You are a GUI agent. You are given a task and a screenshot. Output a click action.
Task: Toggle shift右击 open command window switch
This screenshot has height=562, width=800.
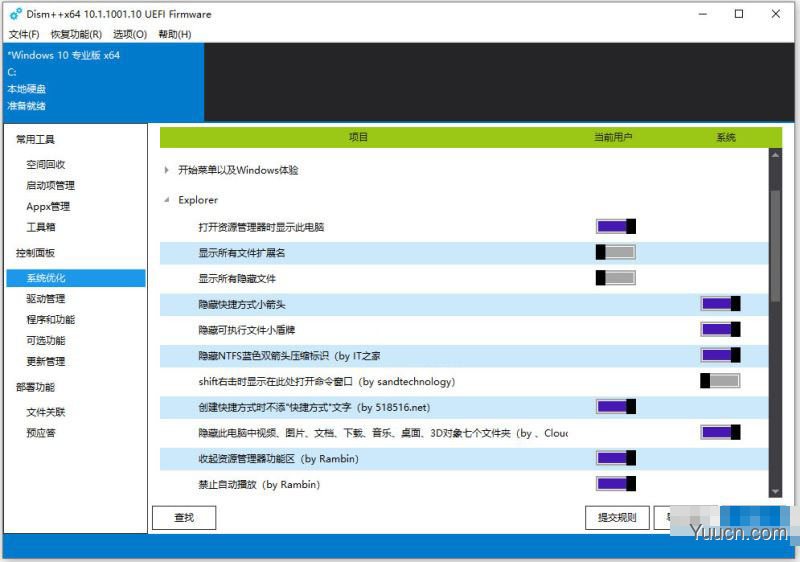(x=720, y=381)
